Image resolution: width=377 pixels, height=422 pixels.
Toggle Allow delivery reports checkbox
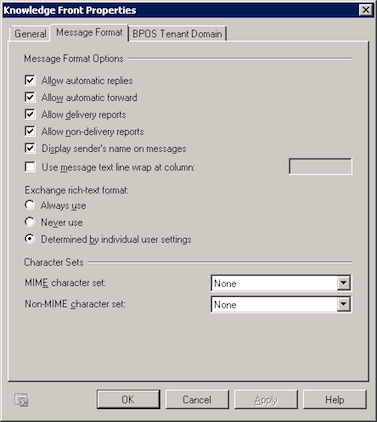pyautogui.click(x=30, y=114)
